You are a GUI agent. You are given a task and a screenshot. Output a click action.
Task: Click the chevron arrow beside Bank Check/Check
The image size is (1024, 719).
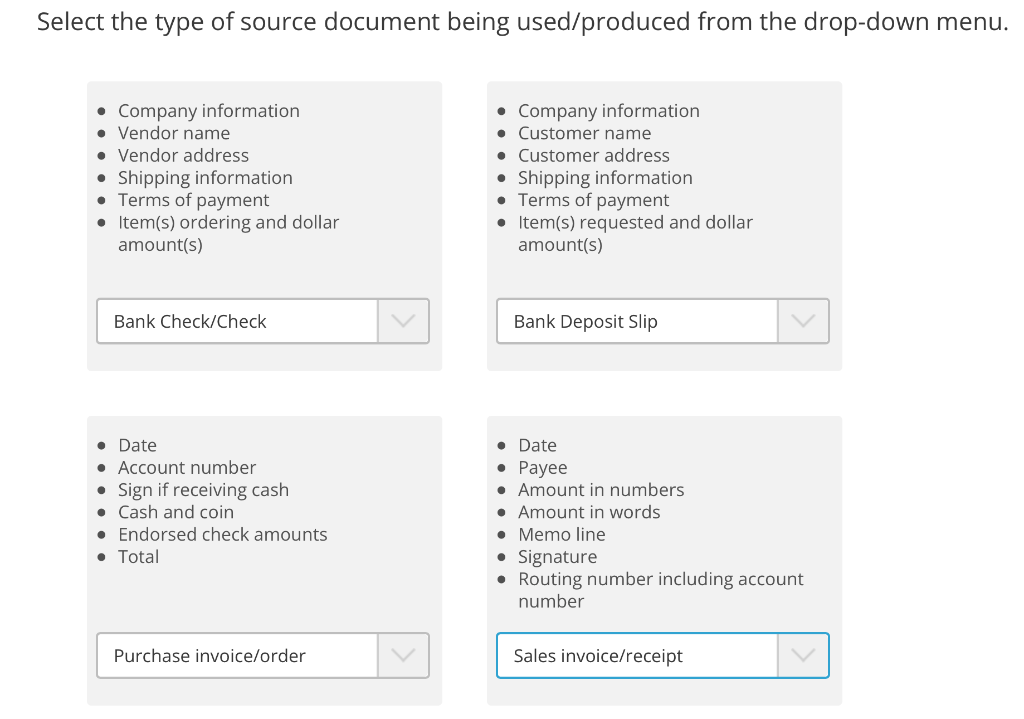click(x=403, y=321)
